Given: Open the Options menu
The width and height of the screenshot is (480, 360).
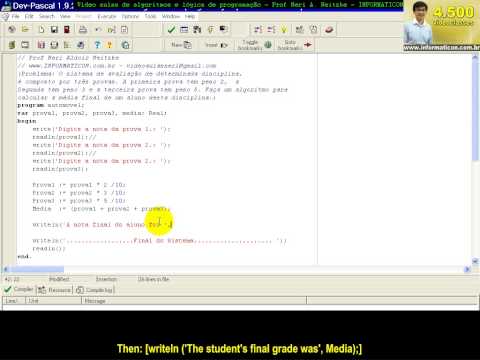Looking at the screenshot, I should tap(130, 16).
